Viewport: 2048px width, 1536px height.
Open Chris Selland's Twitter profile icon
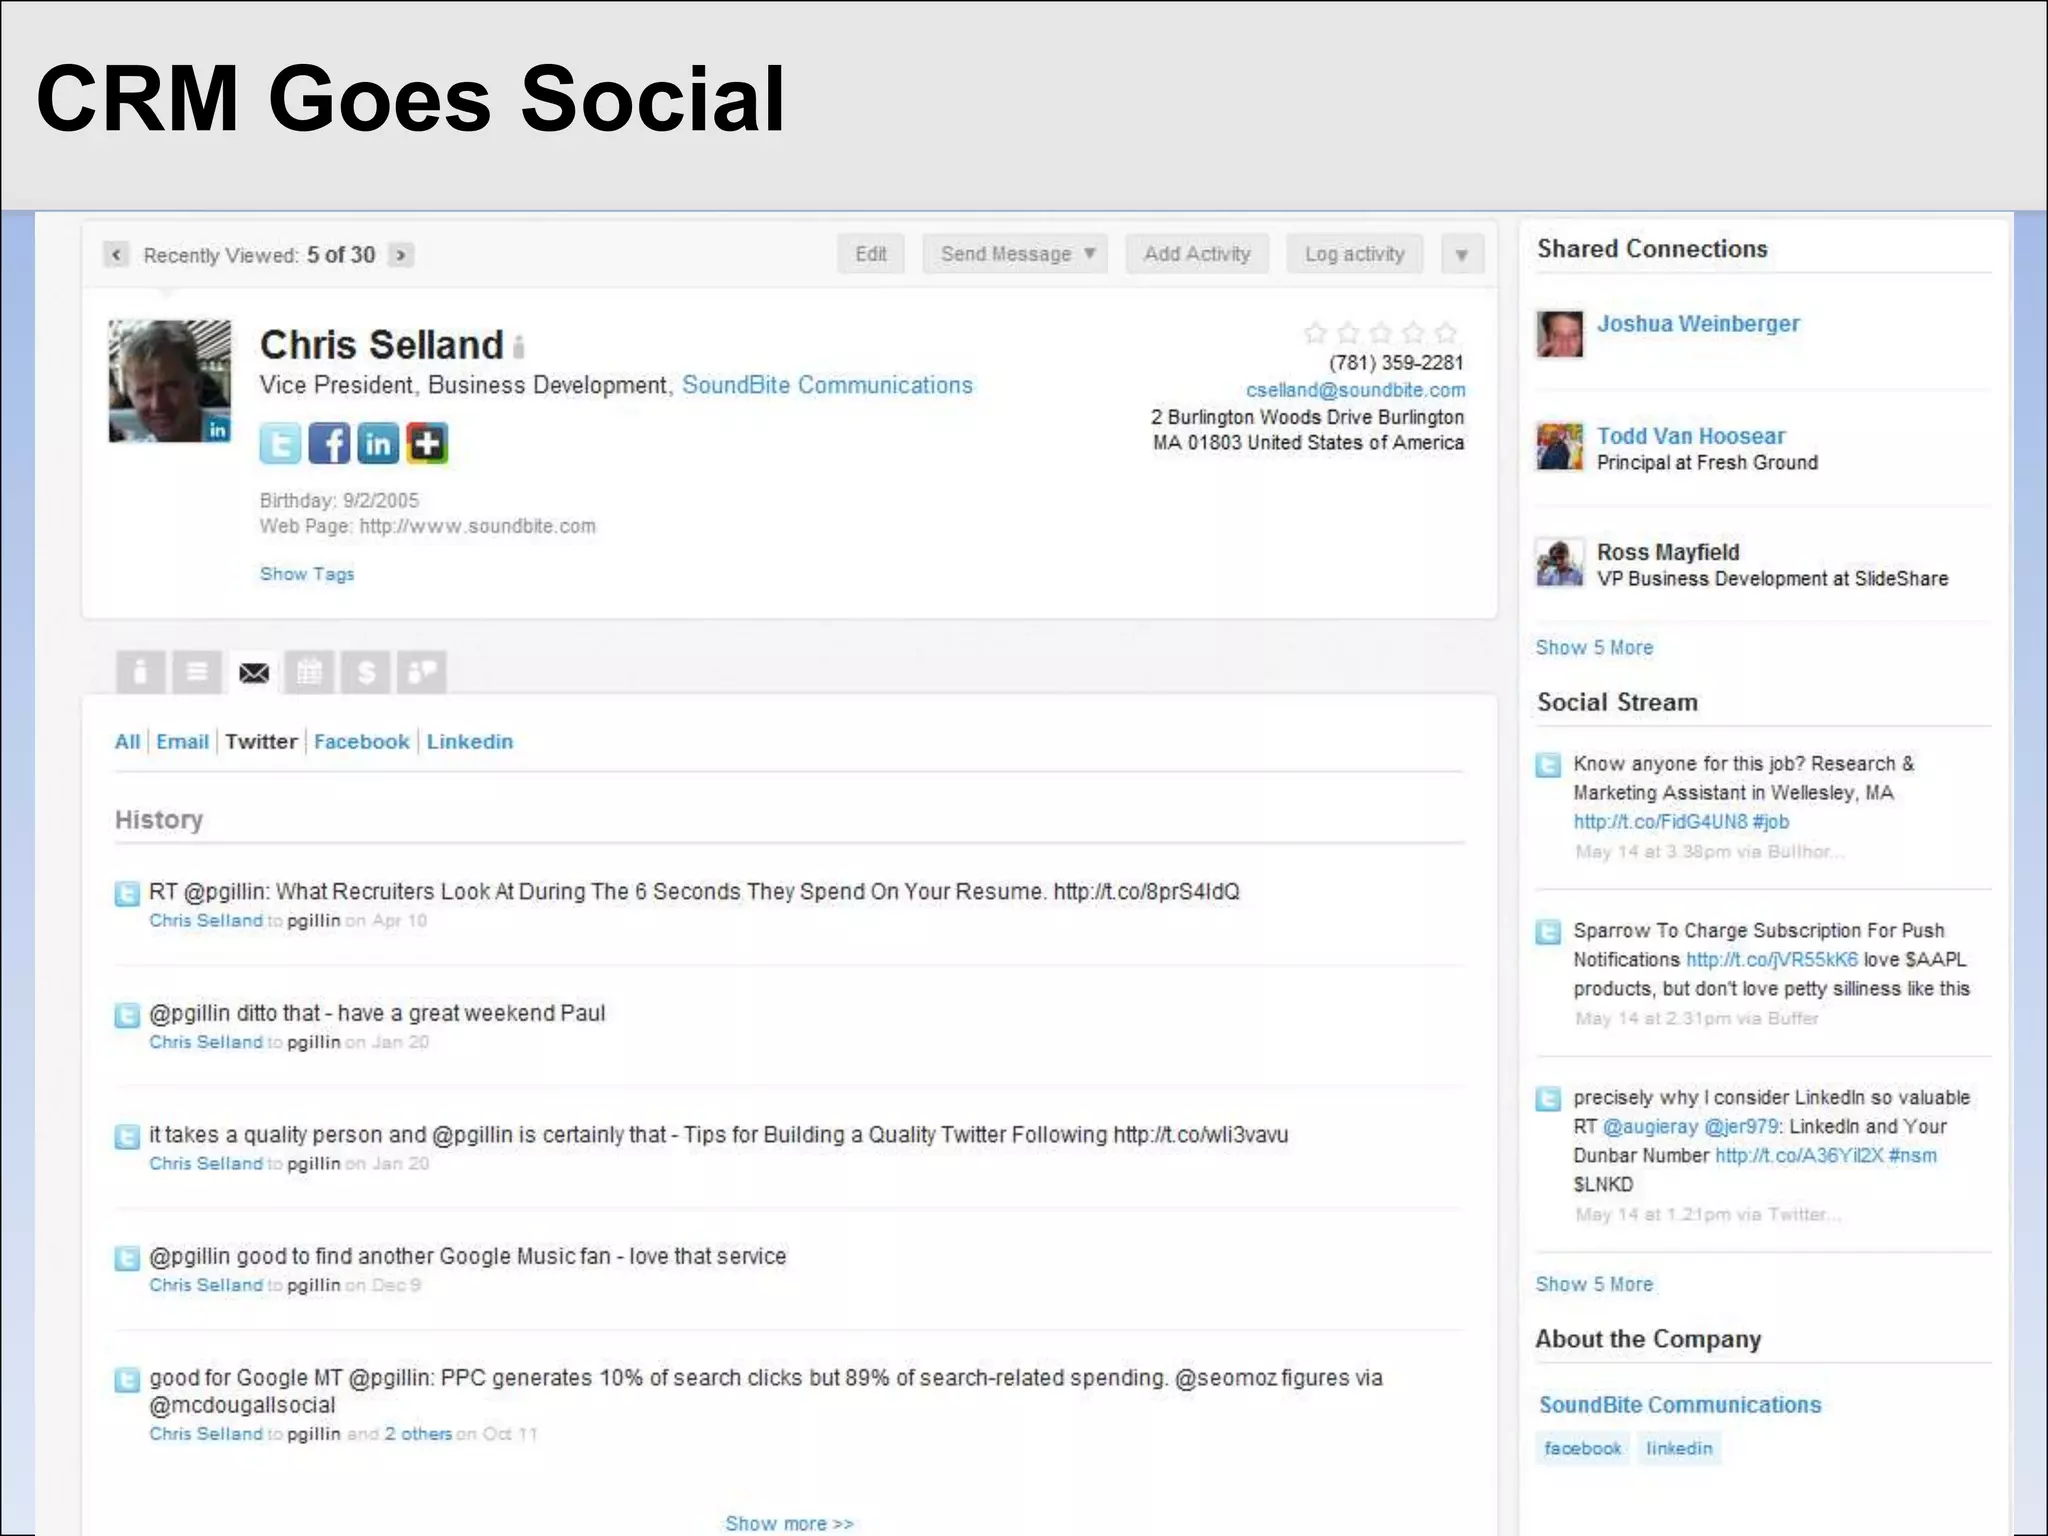[x=280, y=443]
